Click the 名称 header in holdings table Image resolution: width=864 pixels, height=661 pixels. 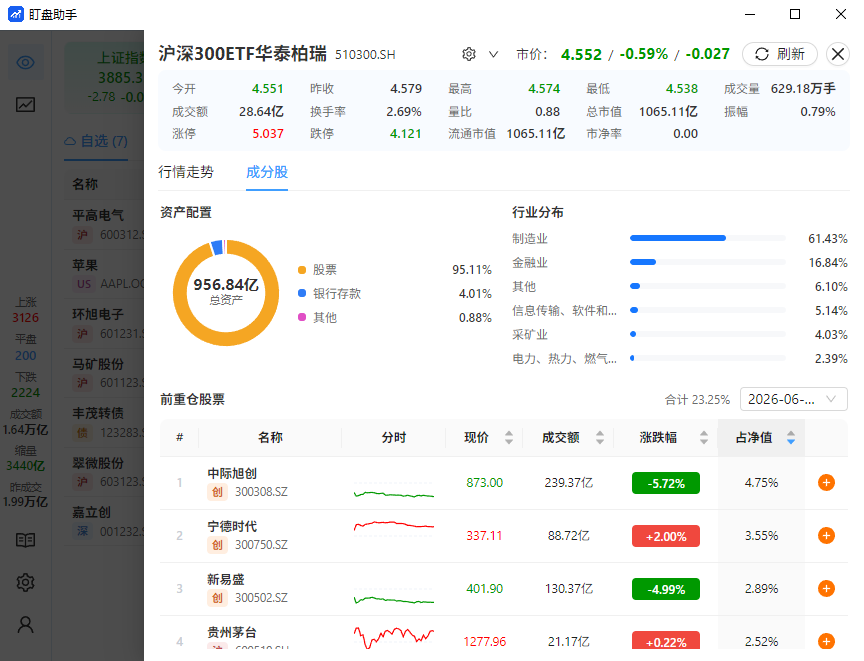[x=270, y=438]
